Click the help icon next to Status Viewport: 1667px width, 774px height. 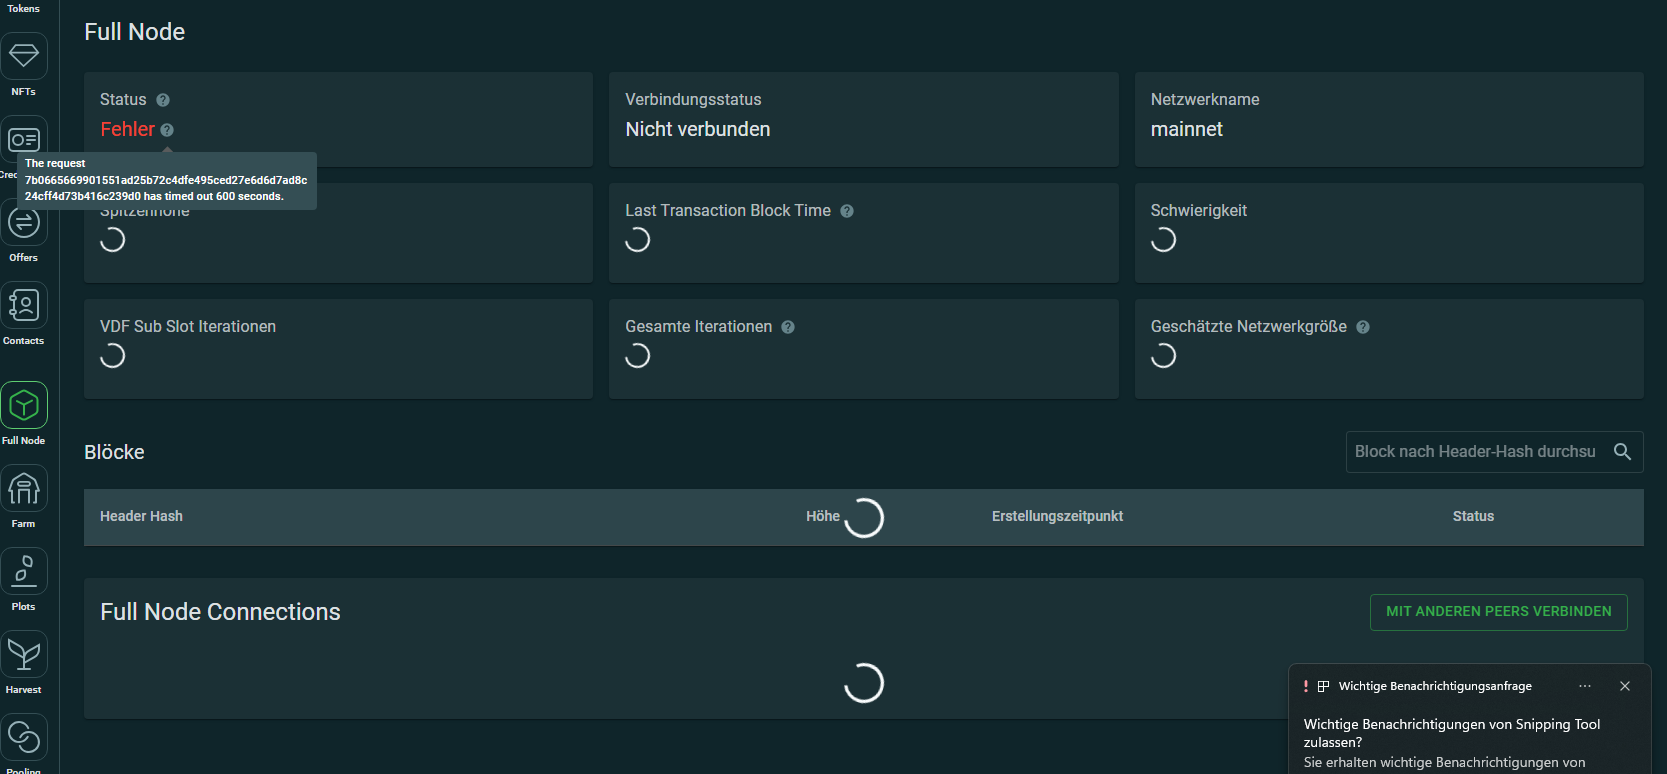163,100
